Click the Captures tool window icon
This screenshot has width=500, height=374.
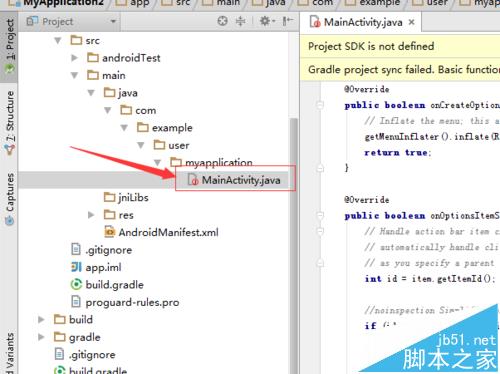9,220
